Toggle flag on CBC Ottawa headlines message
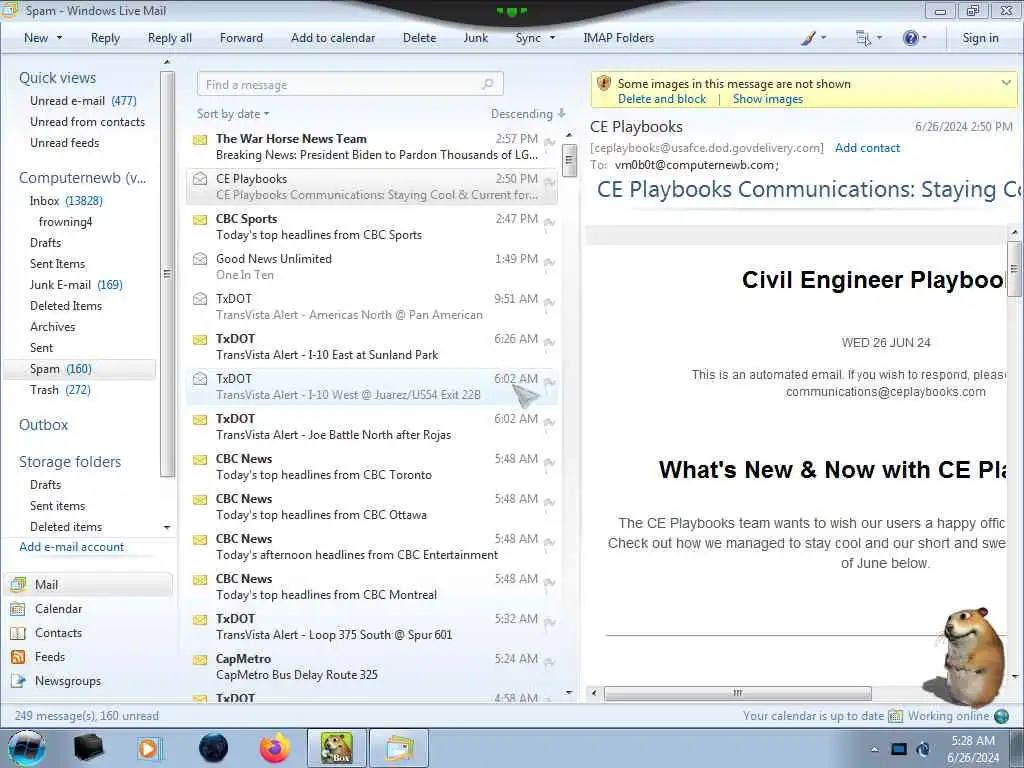 coord(549,502)
